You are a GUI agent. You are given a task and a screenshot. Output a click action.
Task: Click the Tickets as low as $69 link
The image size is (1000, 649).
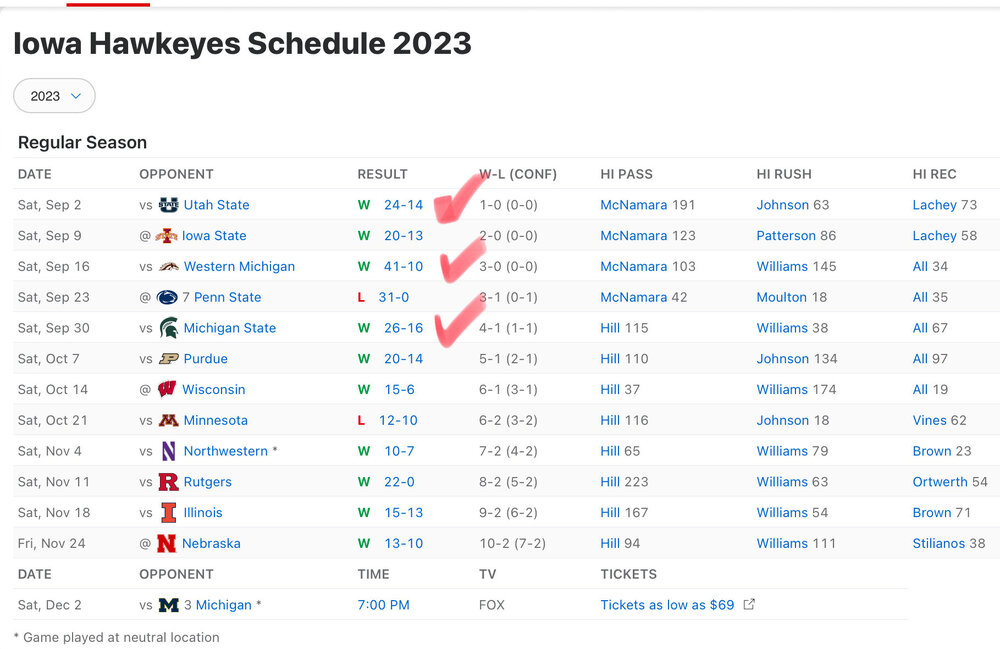click(667, 605)
